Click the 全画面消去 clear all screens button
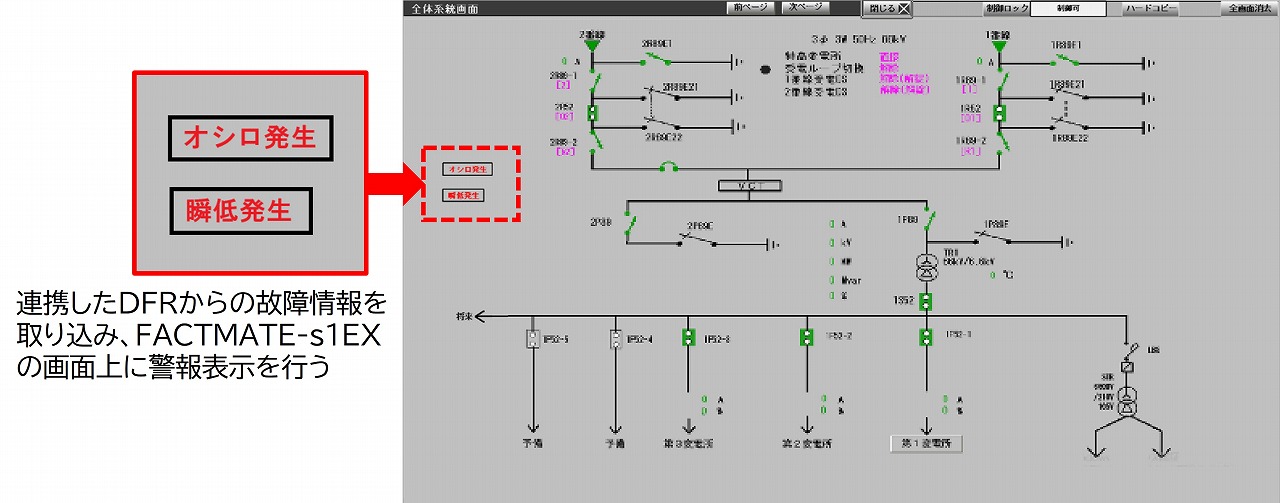1280x503 pixels. pos(1249,9)
